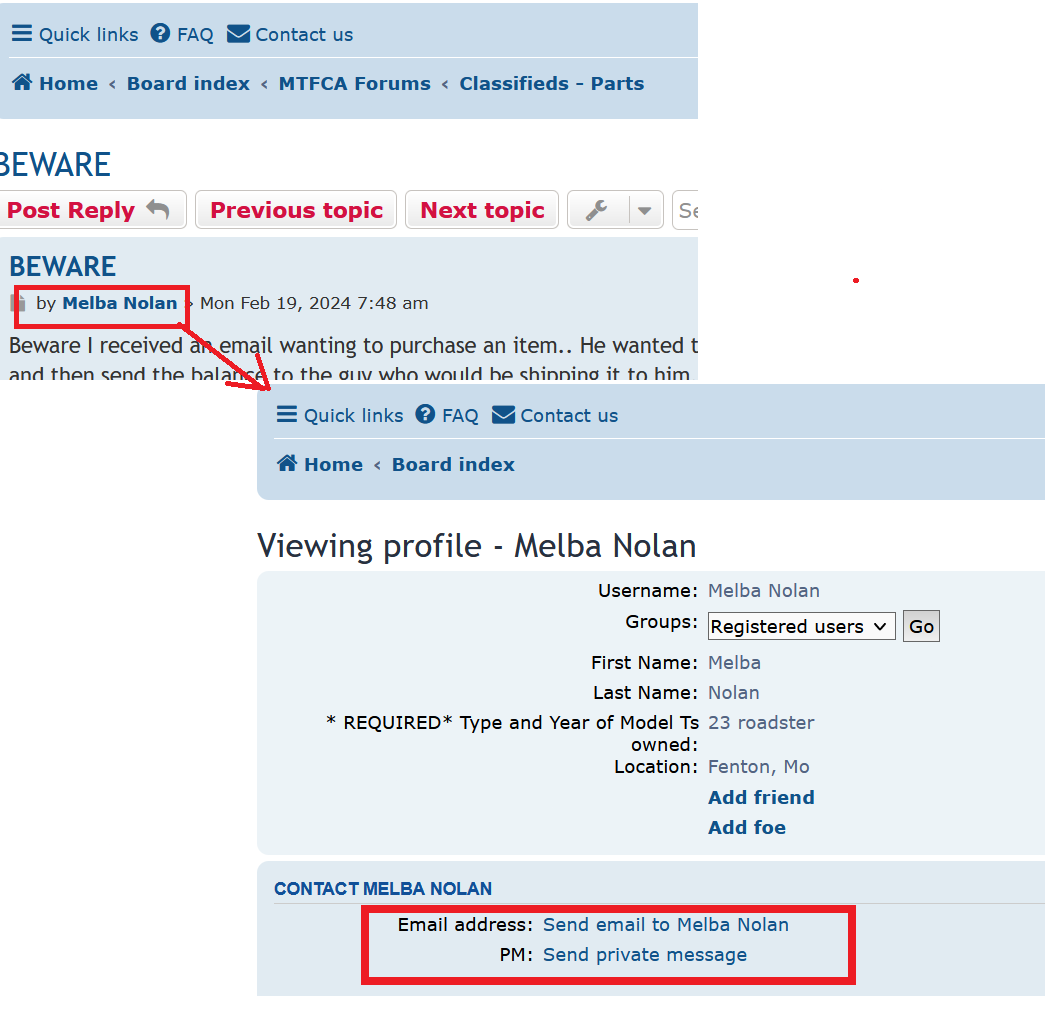Viewport: 1061px width, 1031px height.
Task: Go to Next topic
Action: click(x=482, y=210)
